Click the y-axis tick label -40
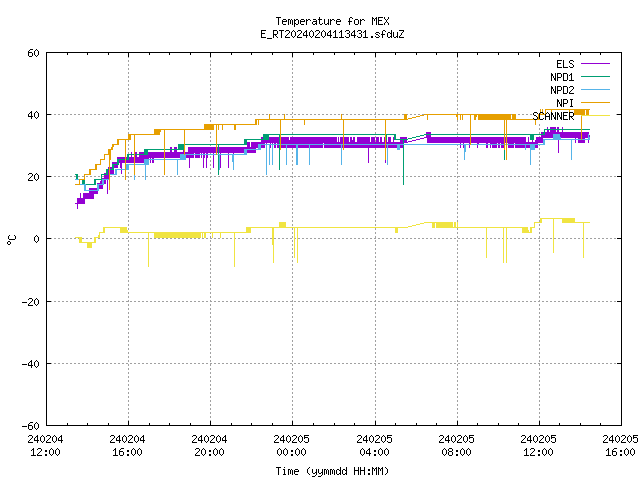This screenshot has width=640, height=480. pyautogui.click(x=31, y=364)
